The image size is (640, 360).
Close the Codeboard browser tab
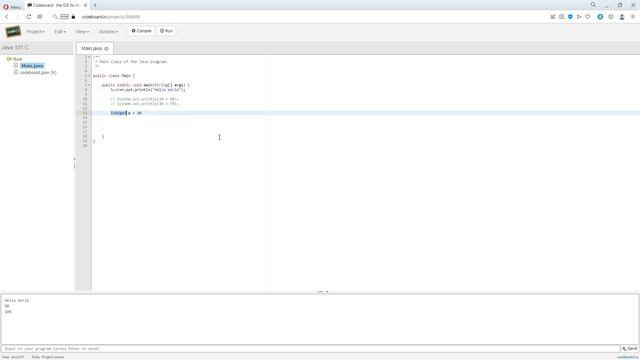85,5
